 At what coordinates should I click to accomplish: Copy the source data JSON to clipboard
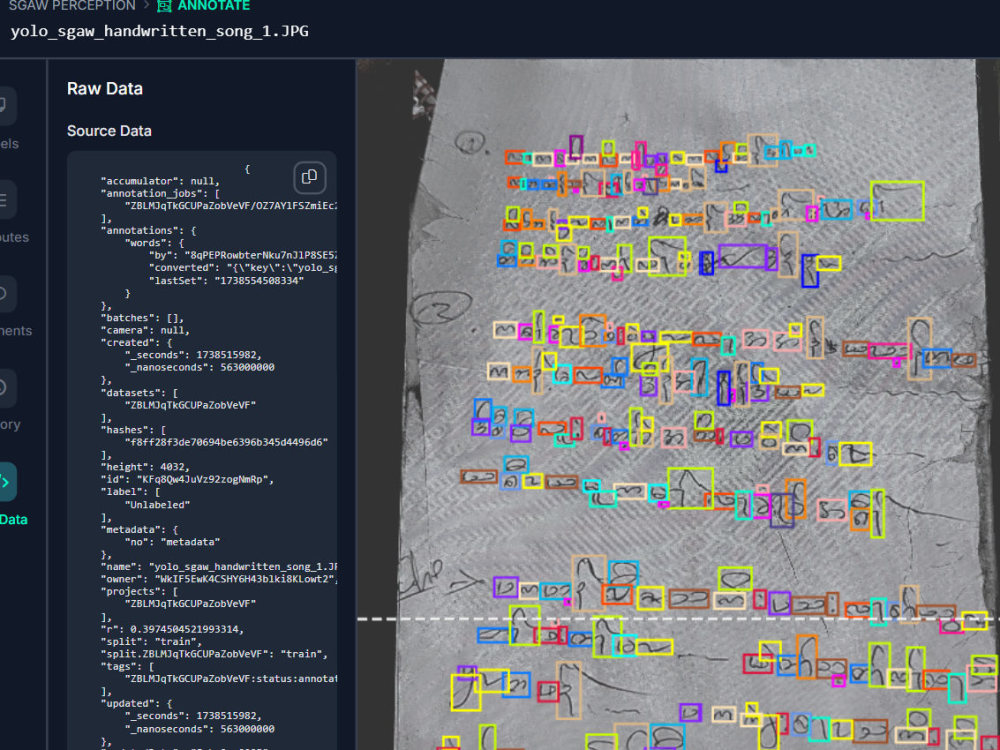click(309, 177)
